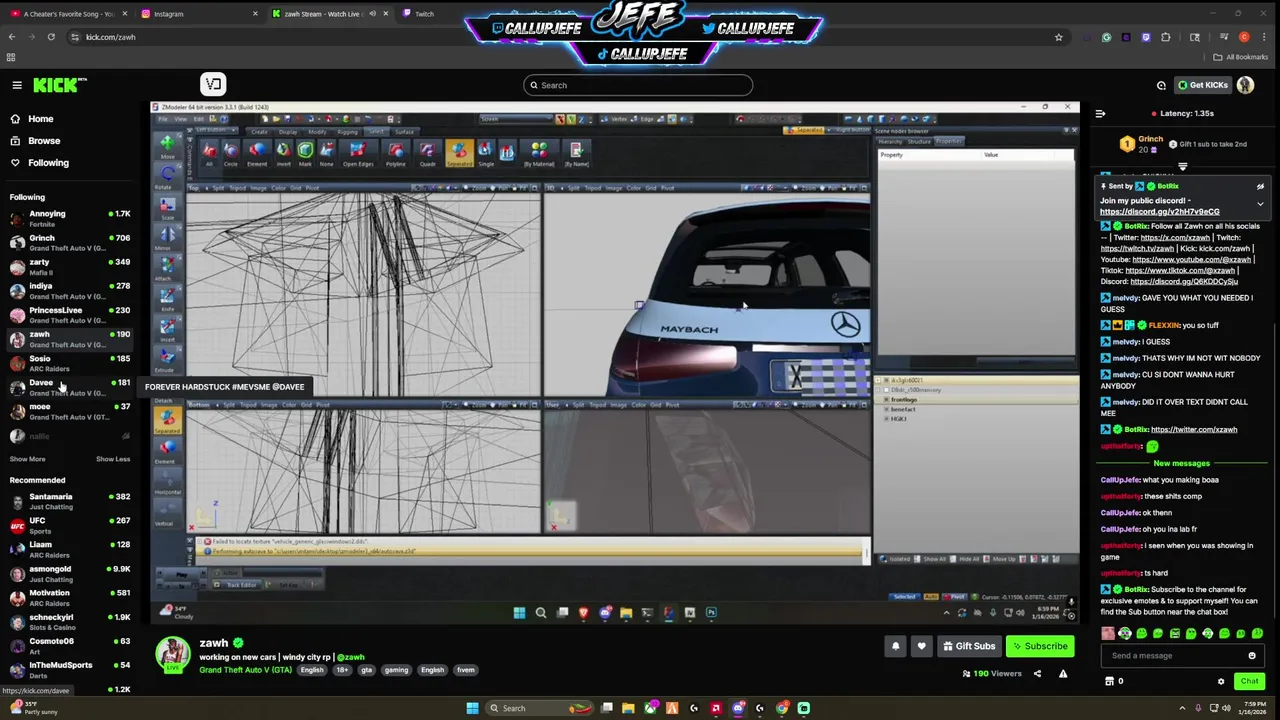Click the Invert selection icon

pos(283,152)
